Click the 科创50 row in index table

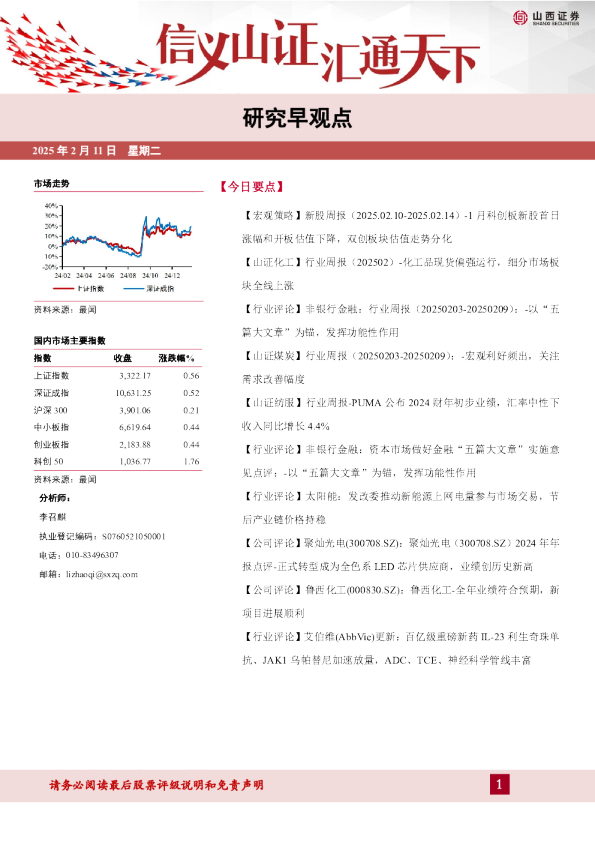coord(117,461)
